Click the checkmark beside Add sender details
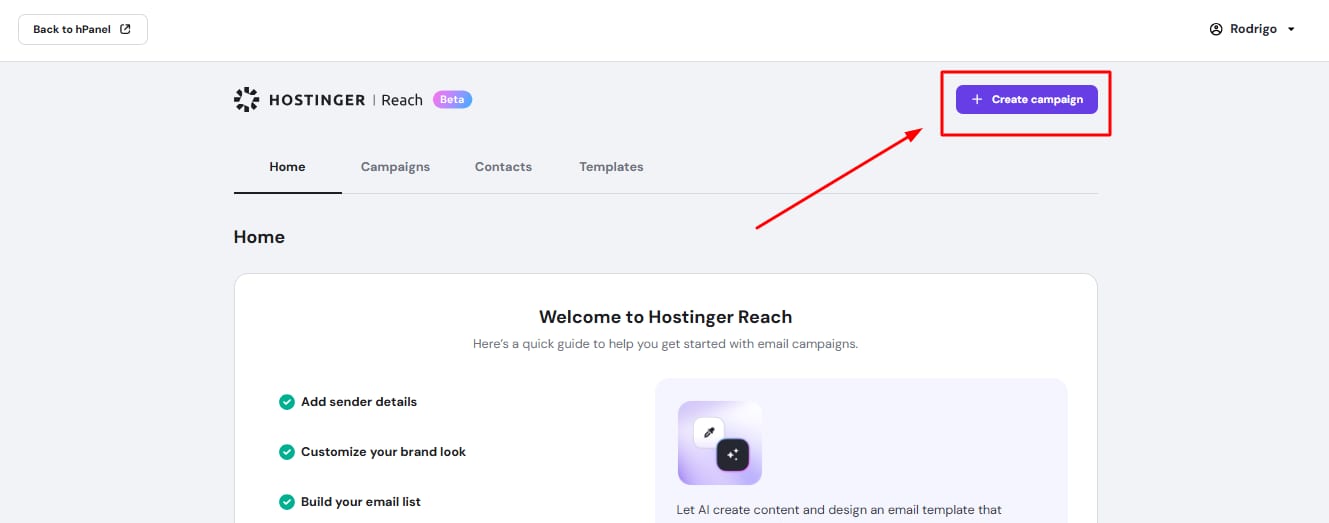Image resolution: width=1329 pixels, height=523 pixels. point(286,402)
